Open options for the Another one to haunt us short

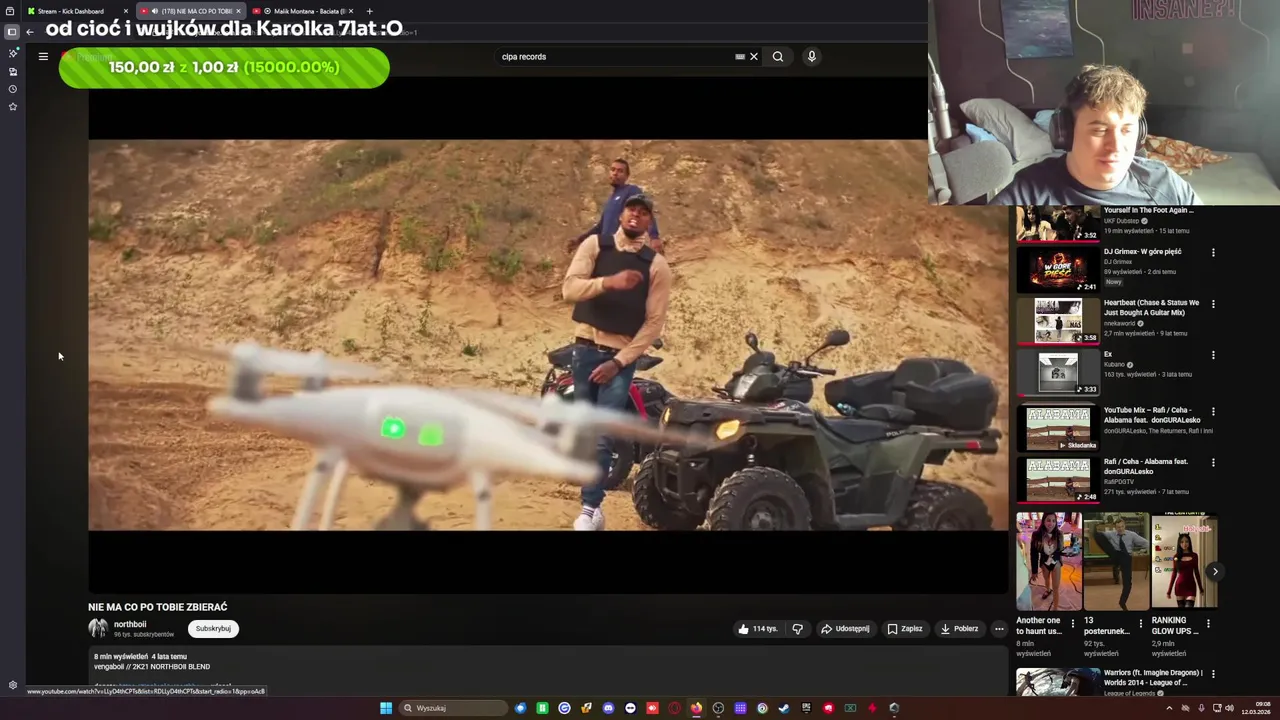[1073, 623]
